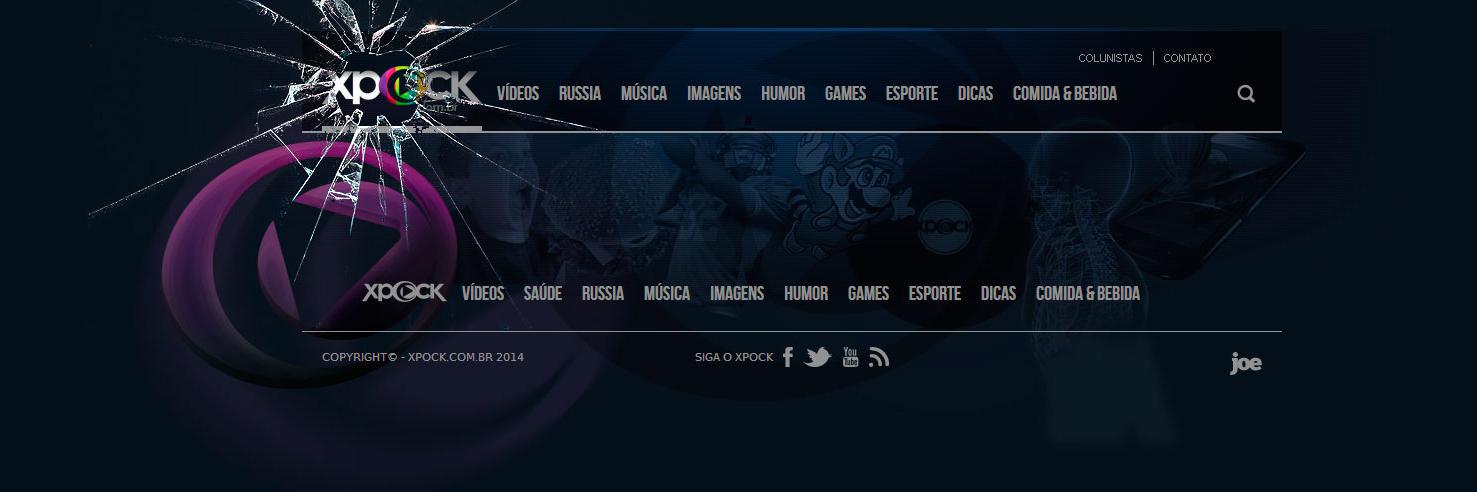Image resolution: width=1477 pixels, height=492 pixels.
Task: Open Colunistas link in header
Action: click(1110, 58)
